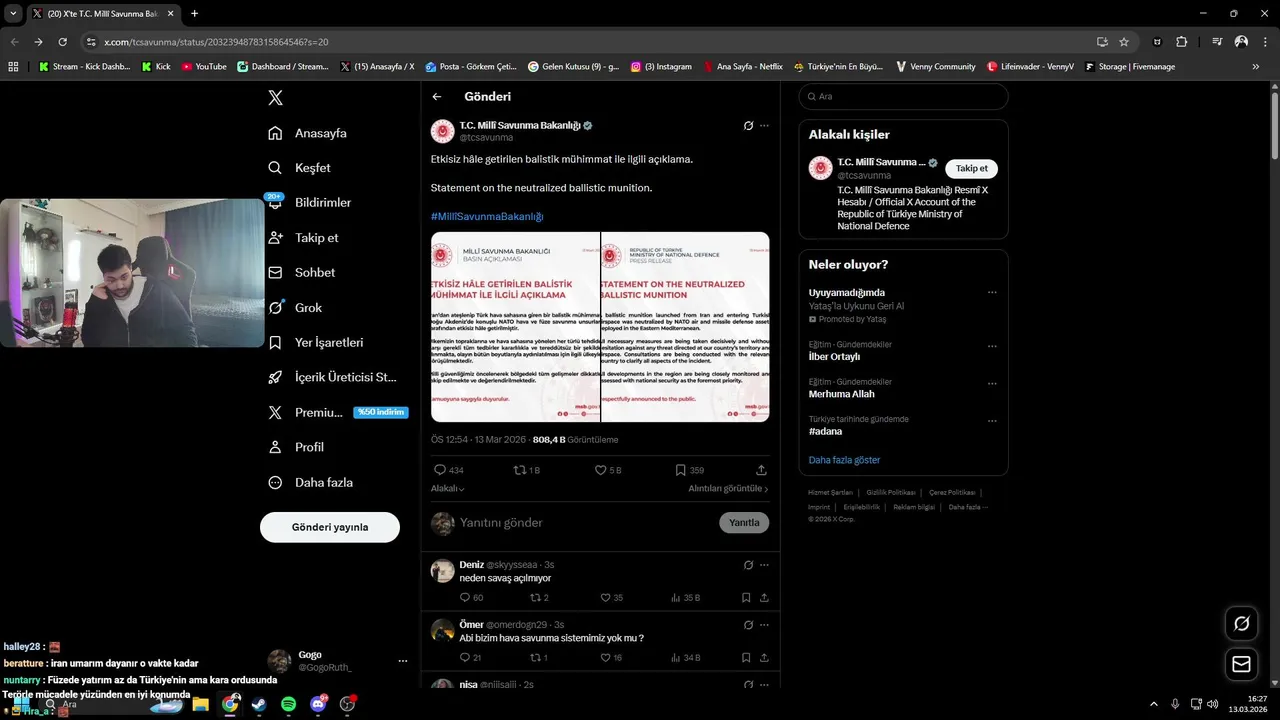The height and width of the screenshot is (720, 1280).
Task: Open the Turkish press release image
Action: pyautogui.click(x=515, y=327)
